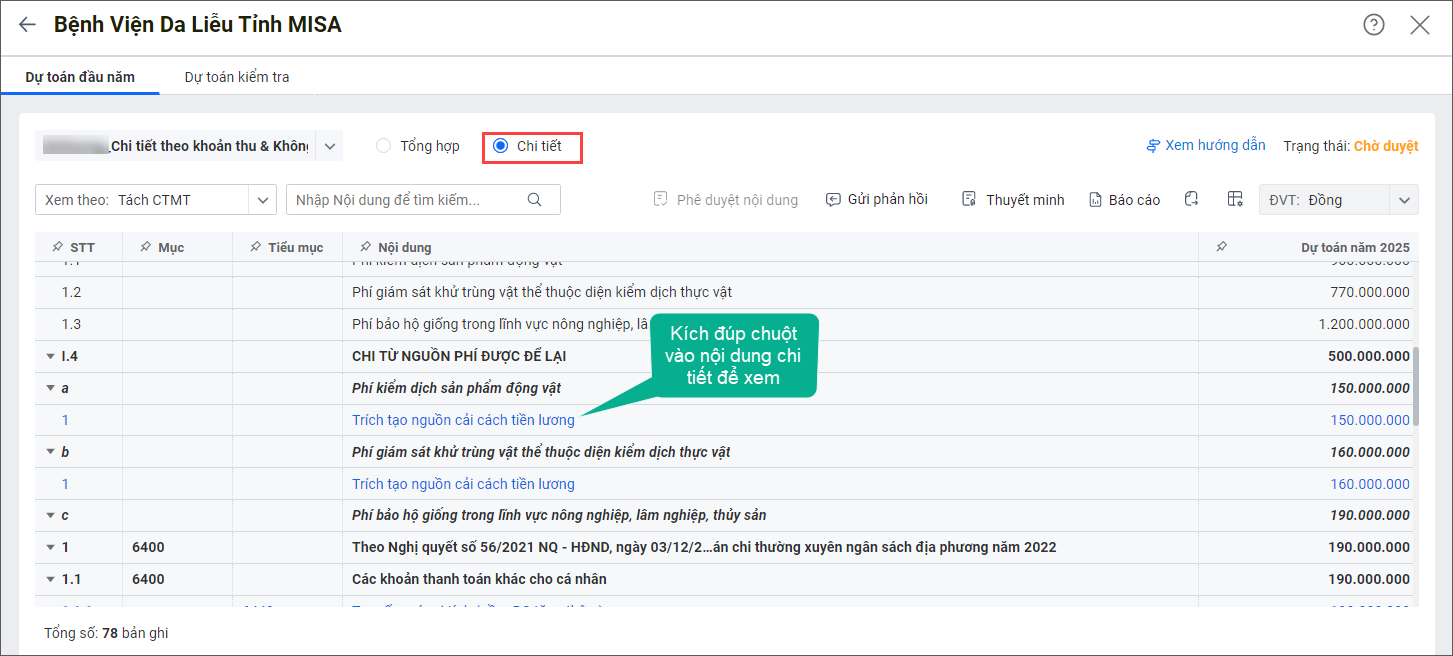Click pin icon in Tiểu mục column header
Image resolution: width=1453 pixels, height=656 pixels.
point(254,247)
